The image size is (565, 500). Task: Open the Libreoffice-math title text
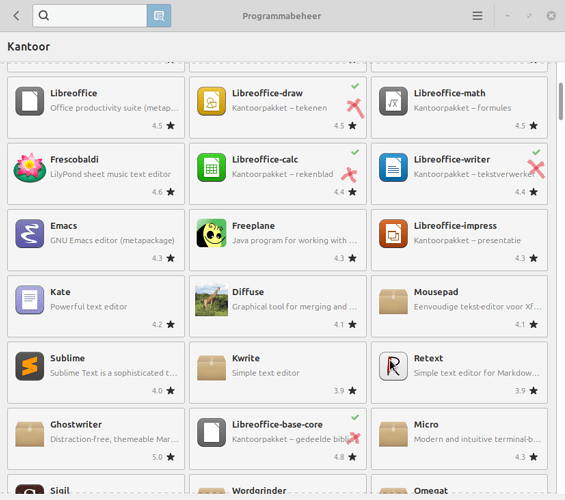(449, 93)
